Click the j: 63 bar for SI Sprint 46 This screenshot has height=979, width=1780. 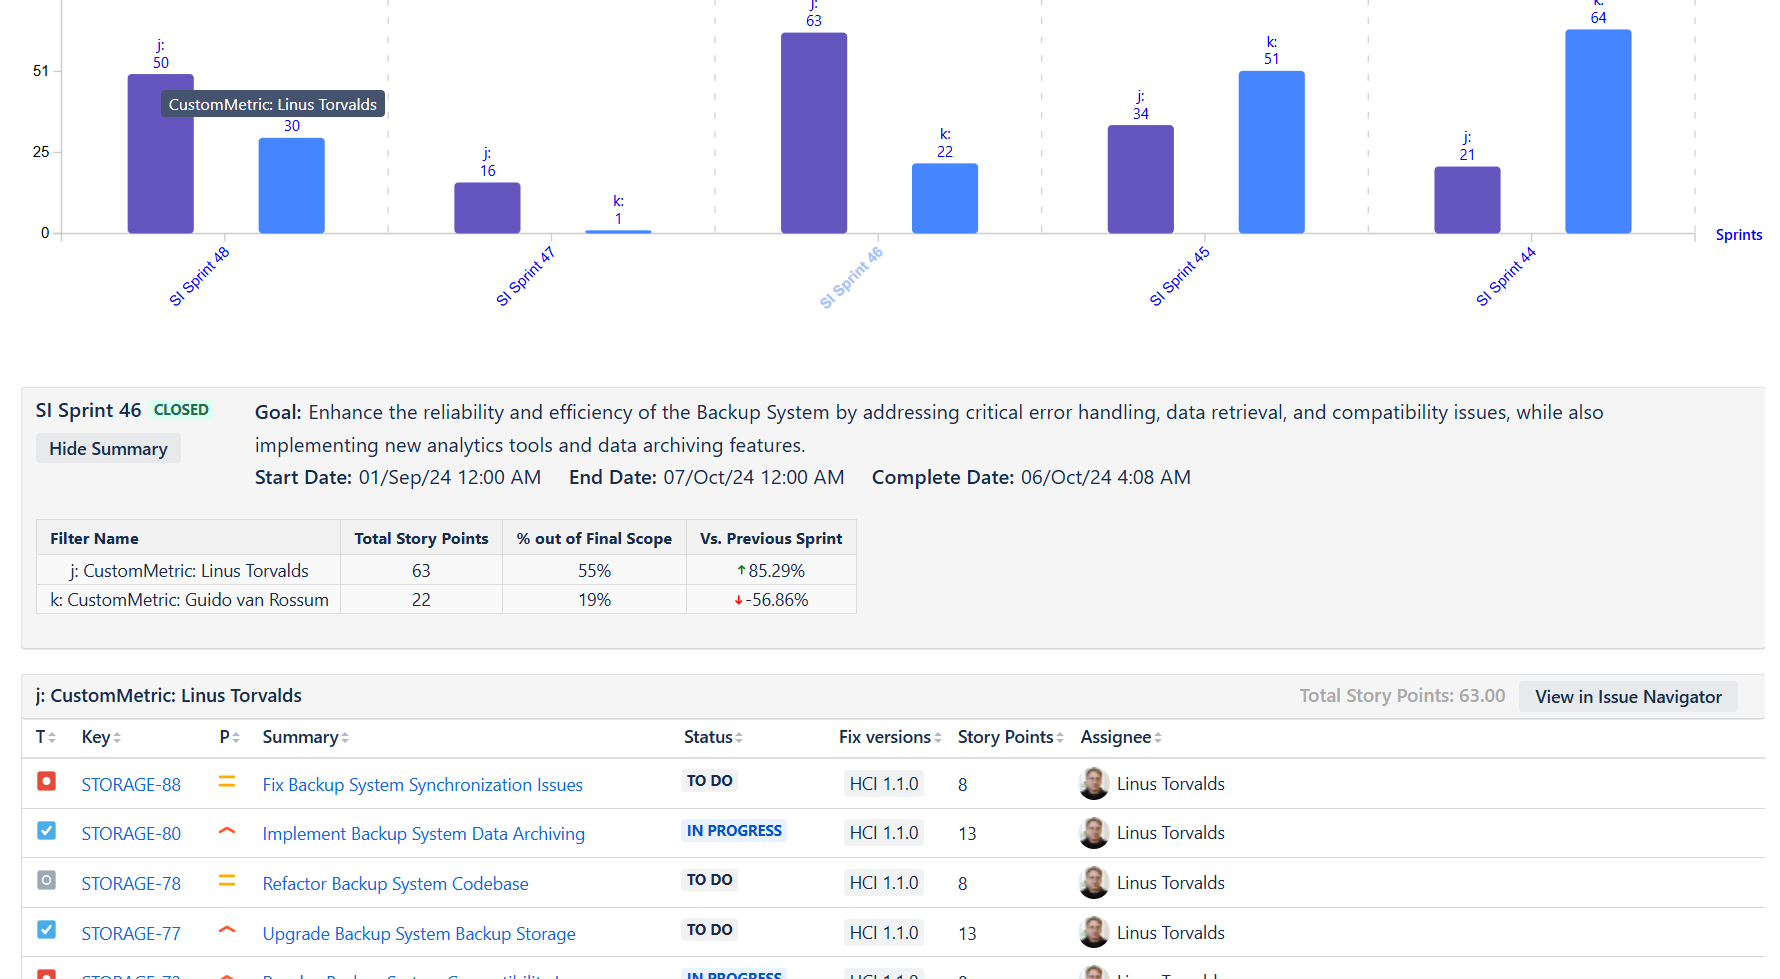813,130
